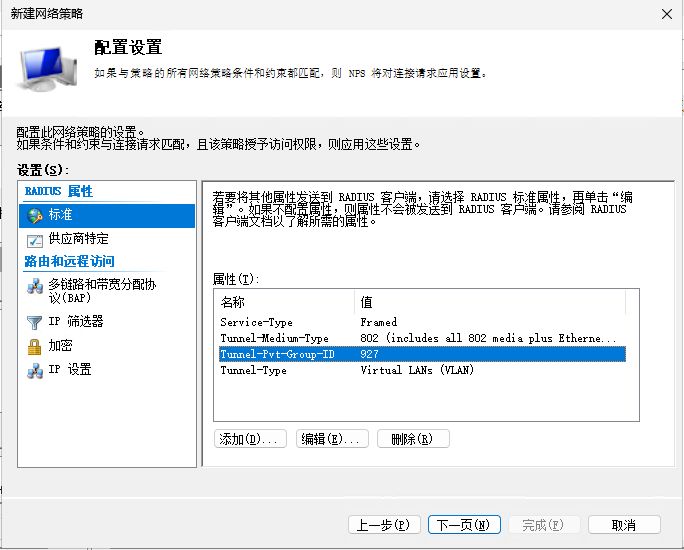Screen dimensions: 684x550
Task: Proceed with the 下一页(N) button
Action: [x=463, y=525]
